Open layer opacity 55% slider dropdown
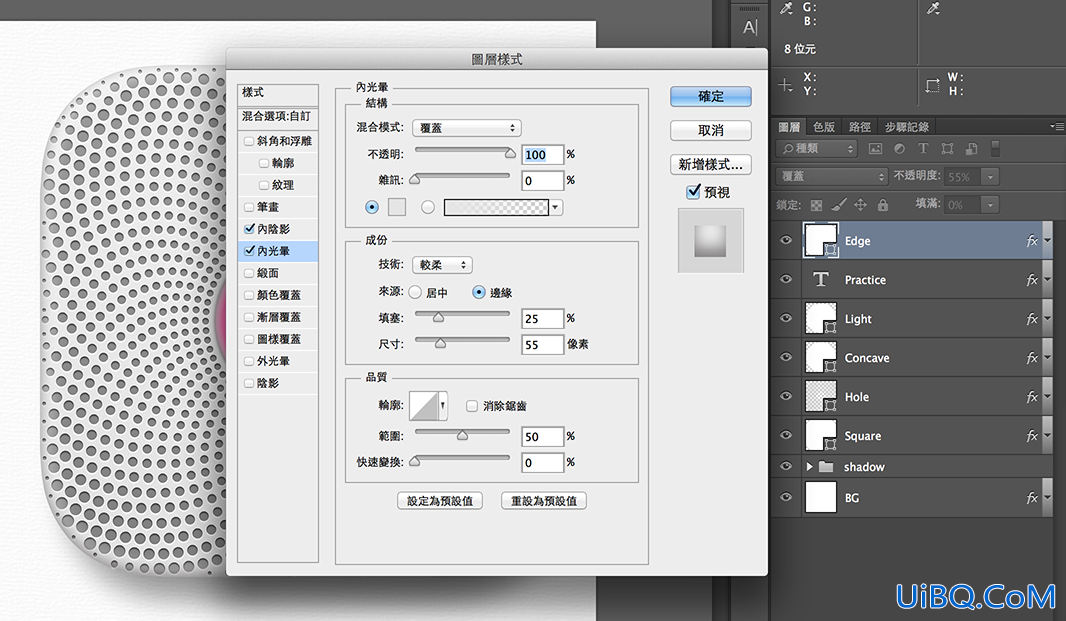Screen dimensions: 1066x621 point(991,177)
